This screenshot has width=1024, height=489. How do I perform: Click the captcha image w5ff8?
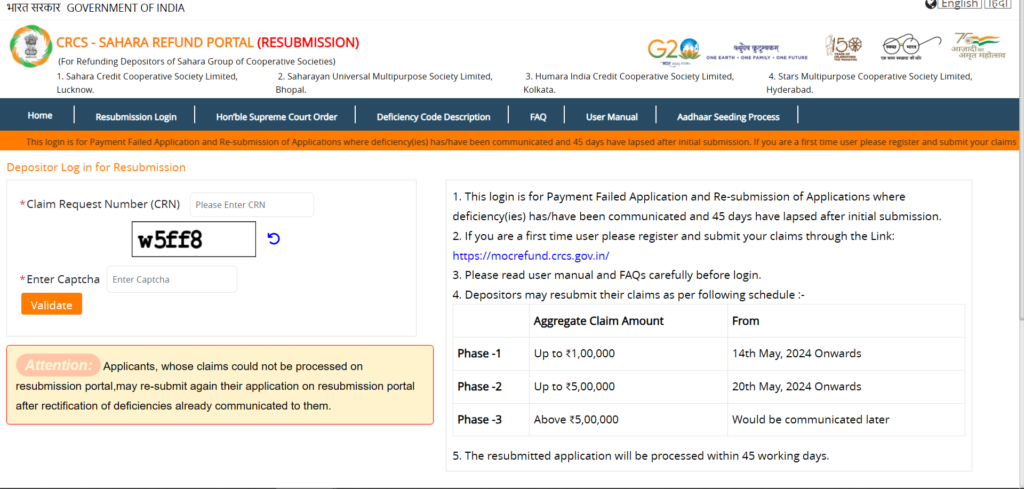tap(194, 240)
